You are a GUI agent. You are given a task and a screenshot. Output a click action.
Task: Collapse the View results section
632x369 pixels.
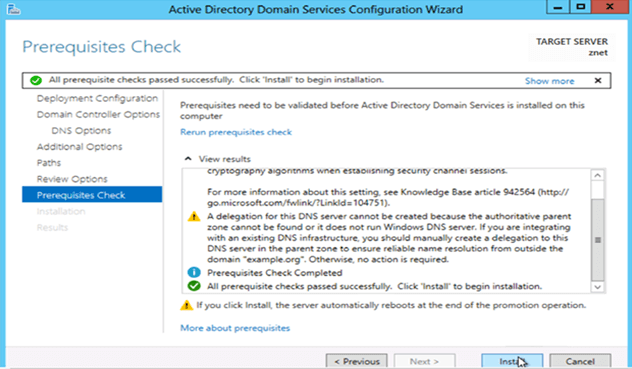[x=188, y=159]
